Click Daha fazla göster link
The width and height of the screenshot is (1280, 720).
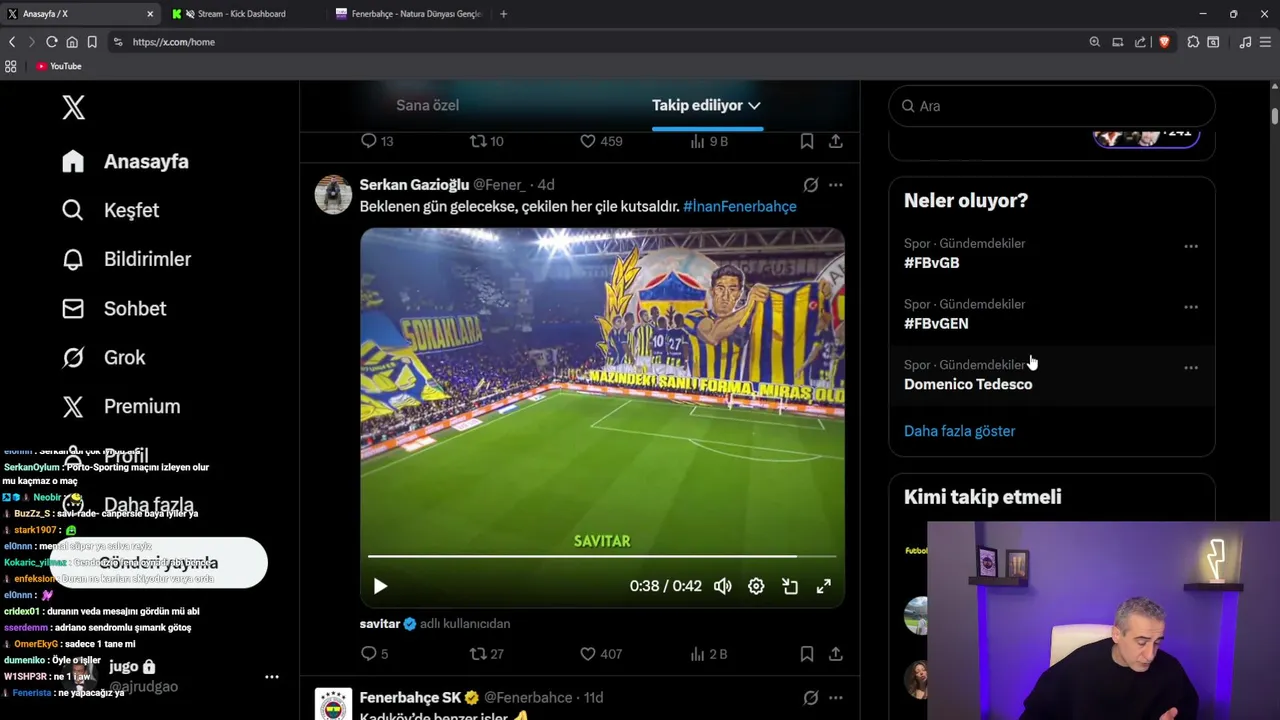coord(959,431)
